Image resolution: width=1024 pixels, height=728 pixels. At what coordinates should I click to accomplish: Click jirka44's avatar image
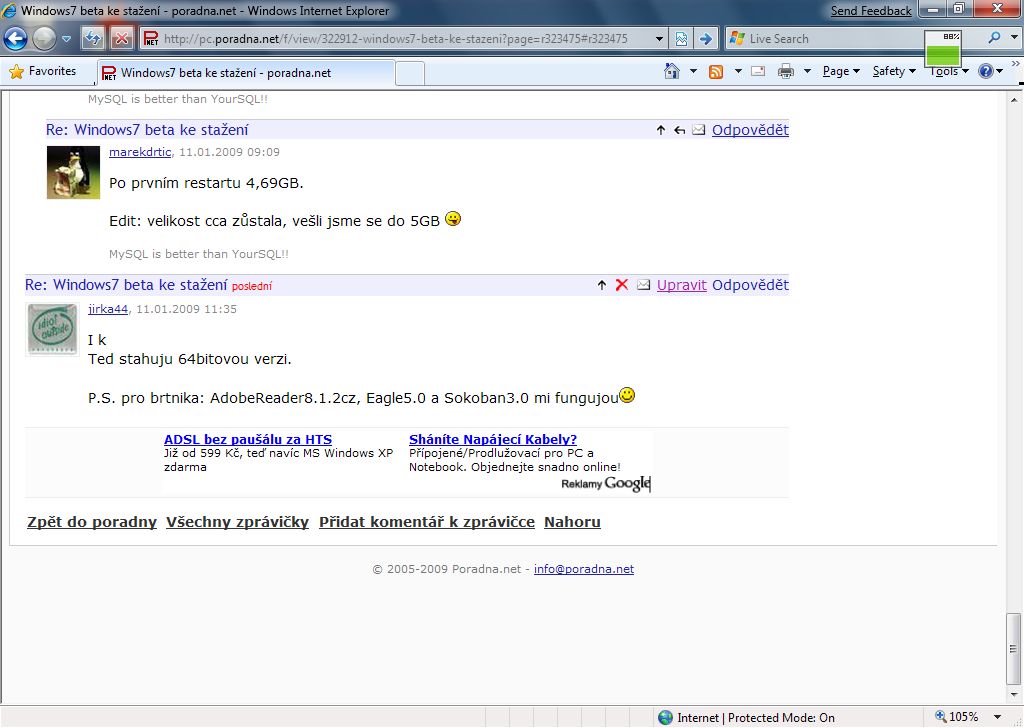(x=52, y=330)
